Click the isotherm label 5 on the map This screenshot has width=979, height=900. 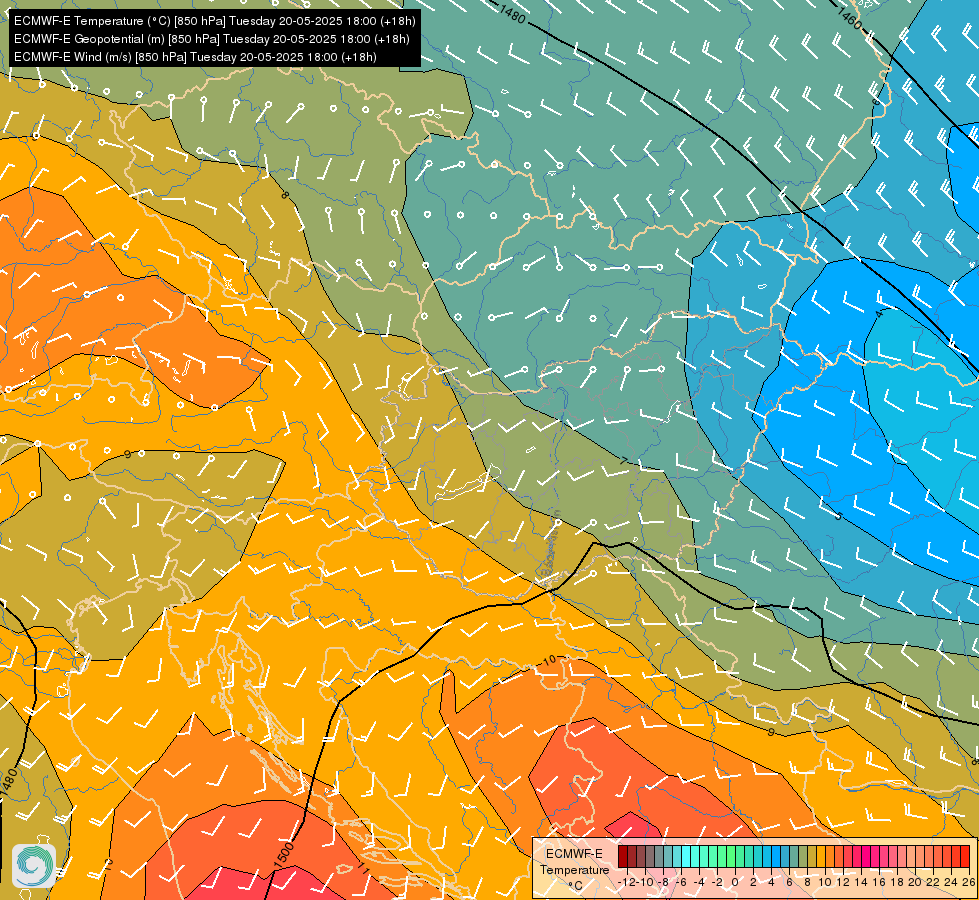pyautogui.click(x=839, y=516)
